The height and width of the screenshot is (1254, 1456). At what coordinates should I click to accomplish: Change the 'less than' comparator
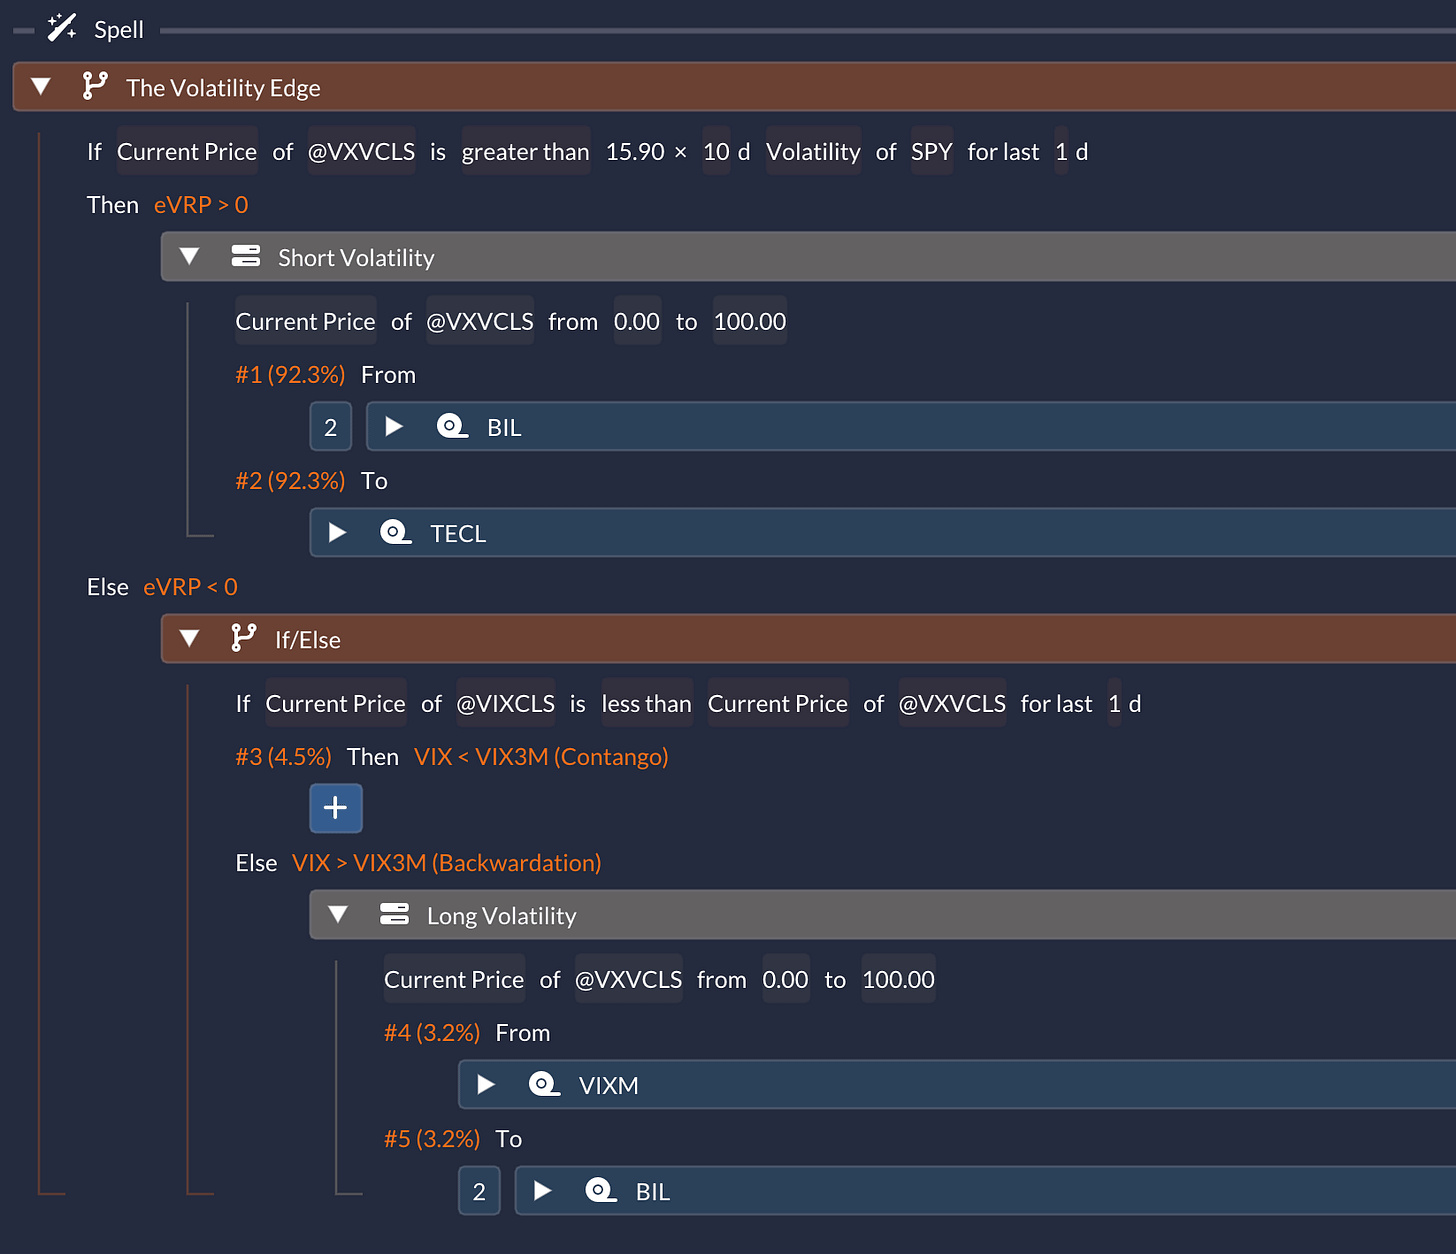click(647, 704)
